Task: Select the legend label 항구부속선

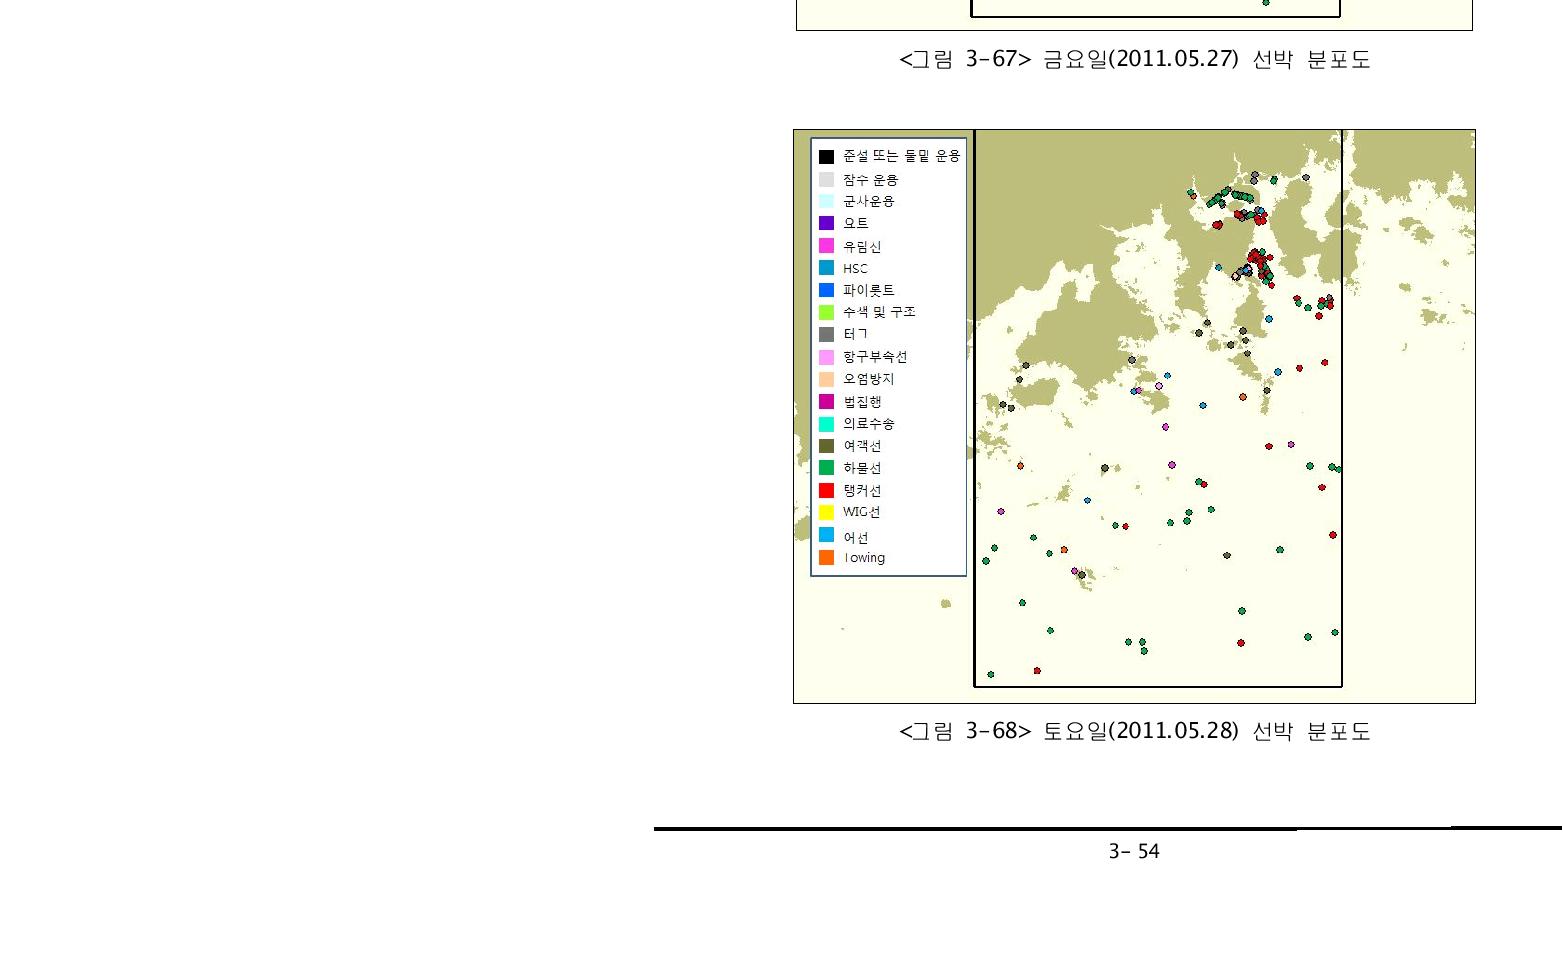Action: (875, 357)
